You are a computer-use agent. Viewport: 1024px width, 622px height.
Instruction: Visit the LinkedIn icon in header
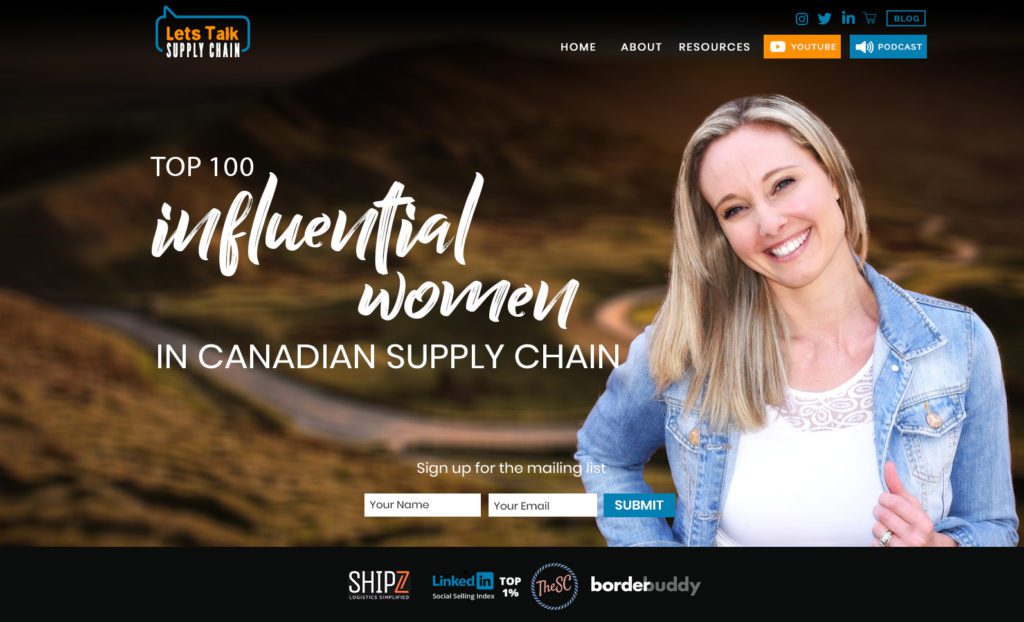[x=848, y=18]
